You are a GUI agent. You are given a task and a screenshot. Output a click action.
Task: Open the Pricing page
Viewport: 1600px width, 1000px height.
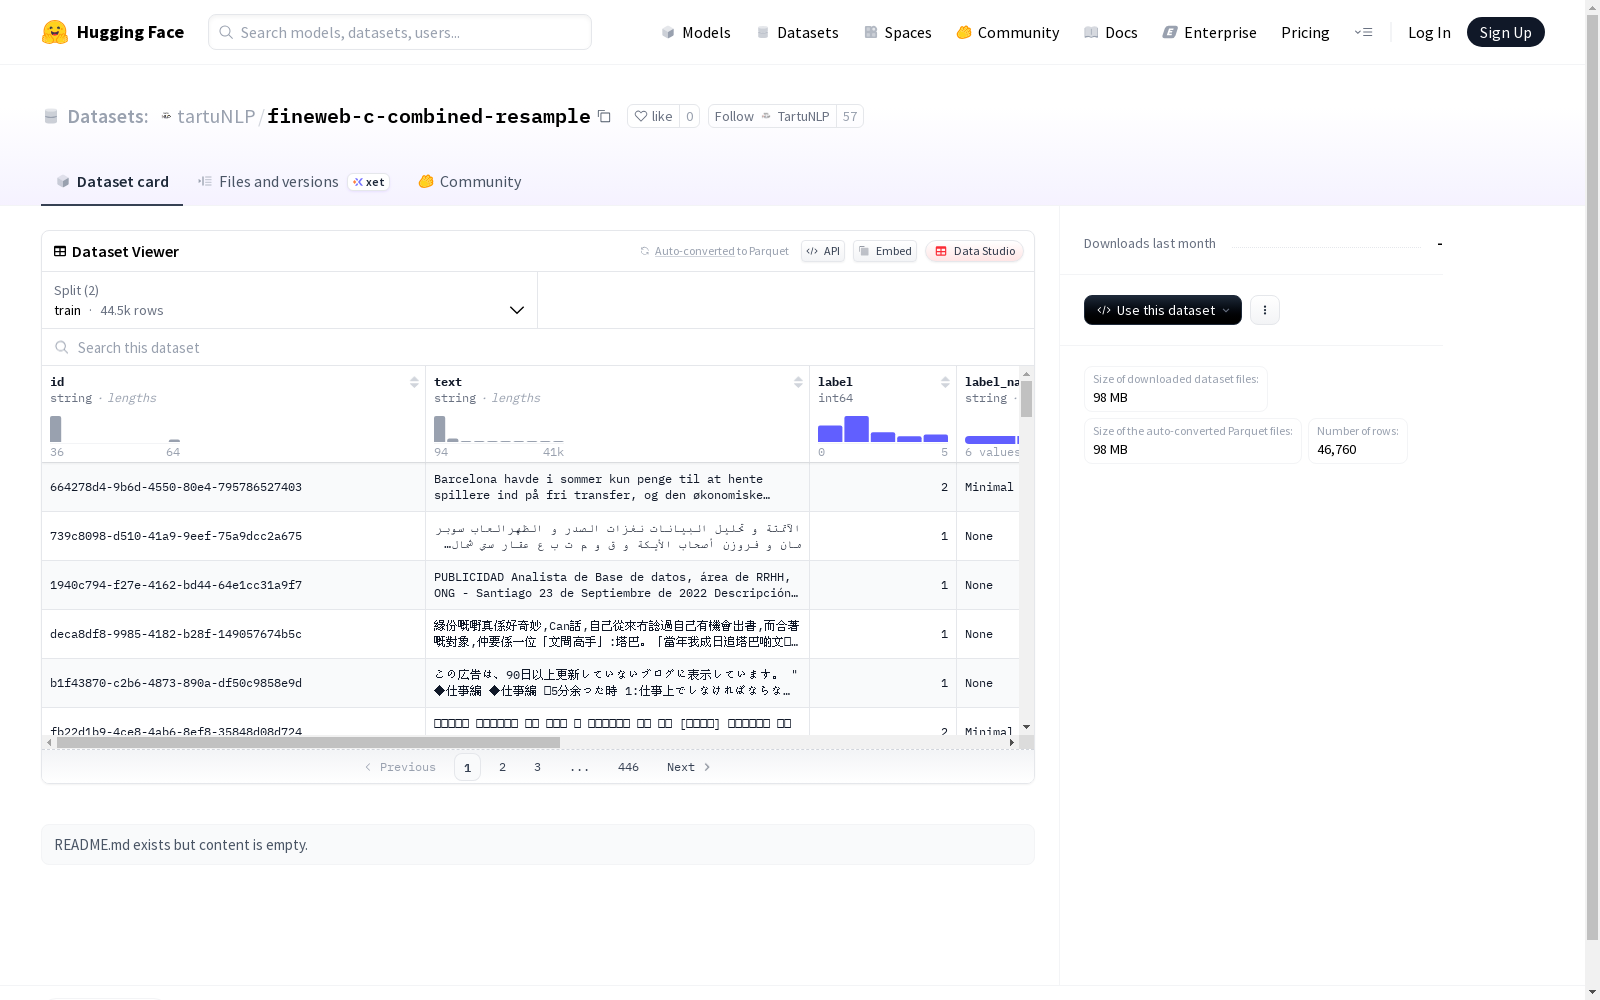1305,32
